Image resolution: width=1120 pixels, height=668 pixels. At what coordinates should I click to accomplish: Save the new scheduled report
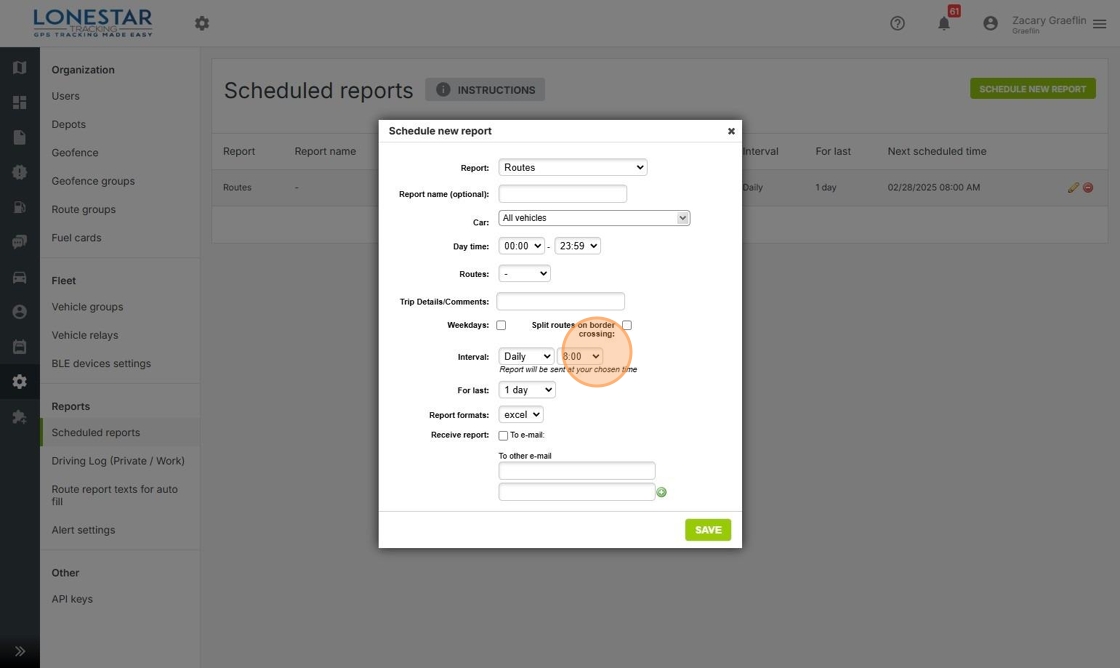point(708,530)
